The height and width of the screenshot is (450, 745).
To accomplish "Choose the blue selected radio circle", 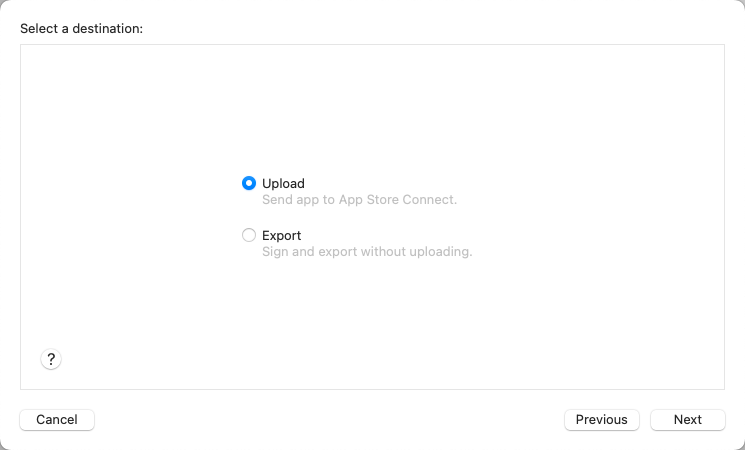I will pos(249,183).
